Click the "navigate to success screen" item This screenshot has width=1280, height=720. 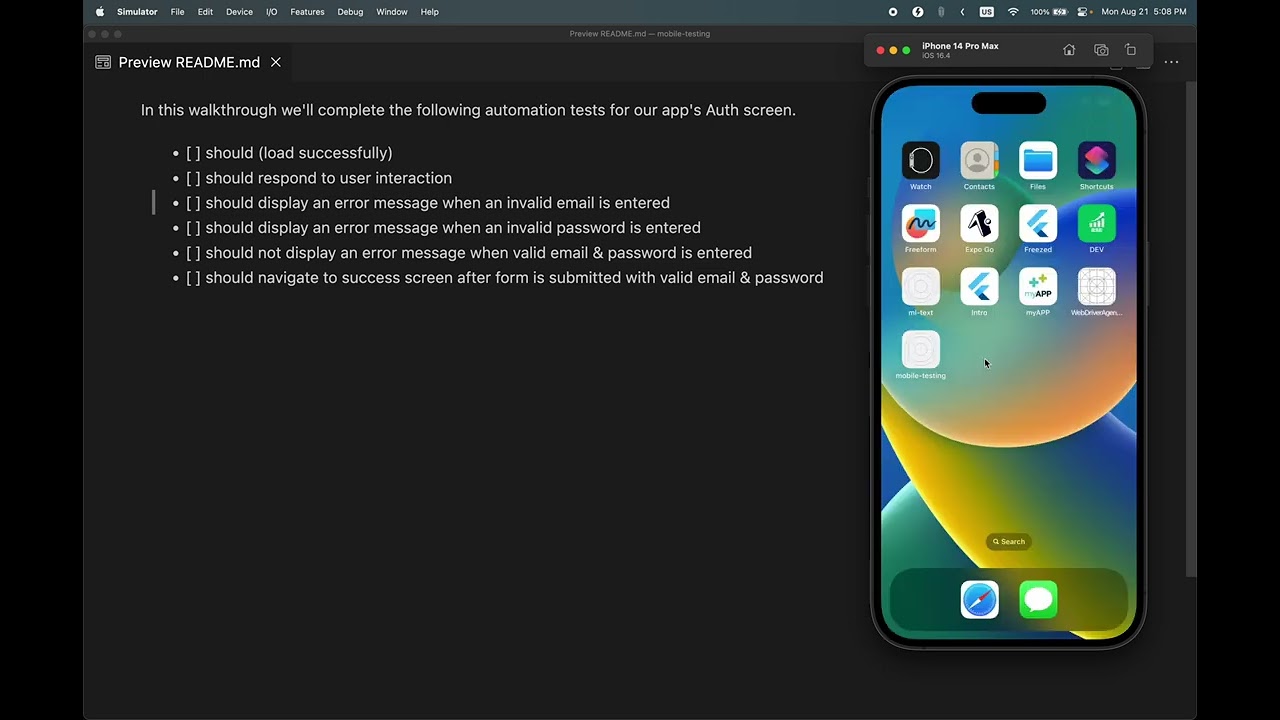505,278
